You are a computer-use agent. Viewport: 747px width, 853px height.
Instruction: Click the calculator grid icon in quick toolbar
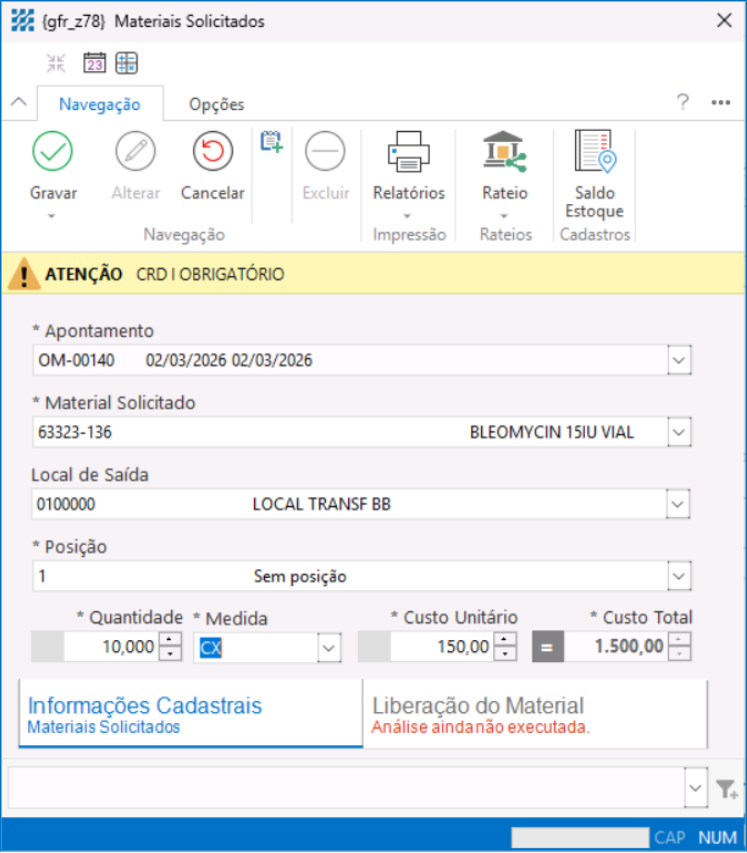(126, 64)
